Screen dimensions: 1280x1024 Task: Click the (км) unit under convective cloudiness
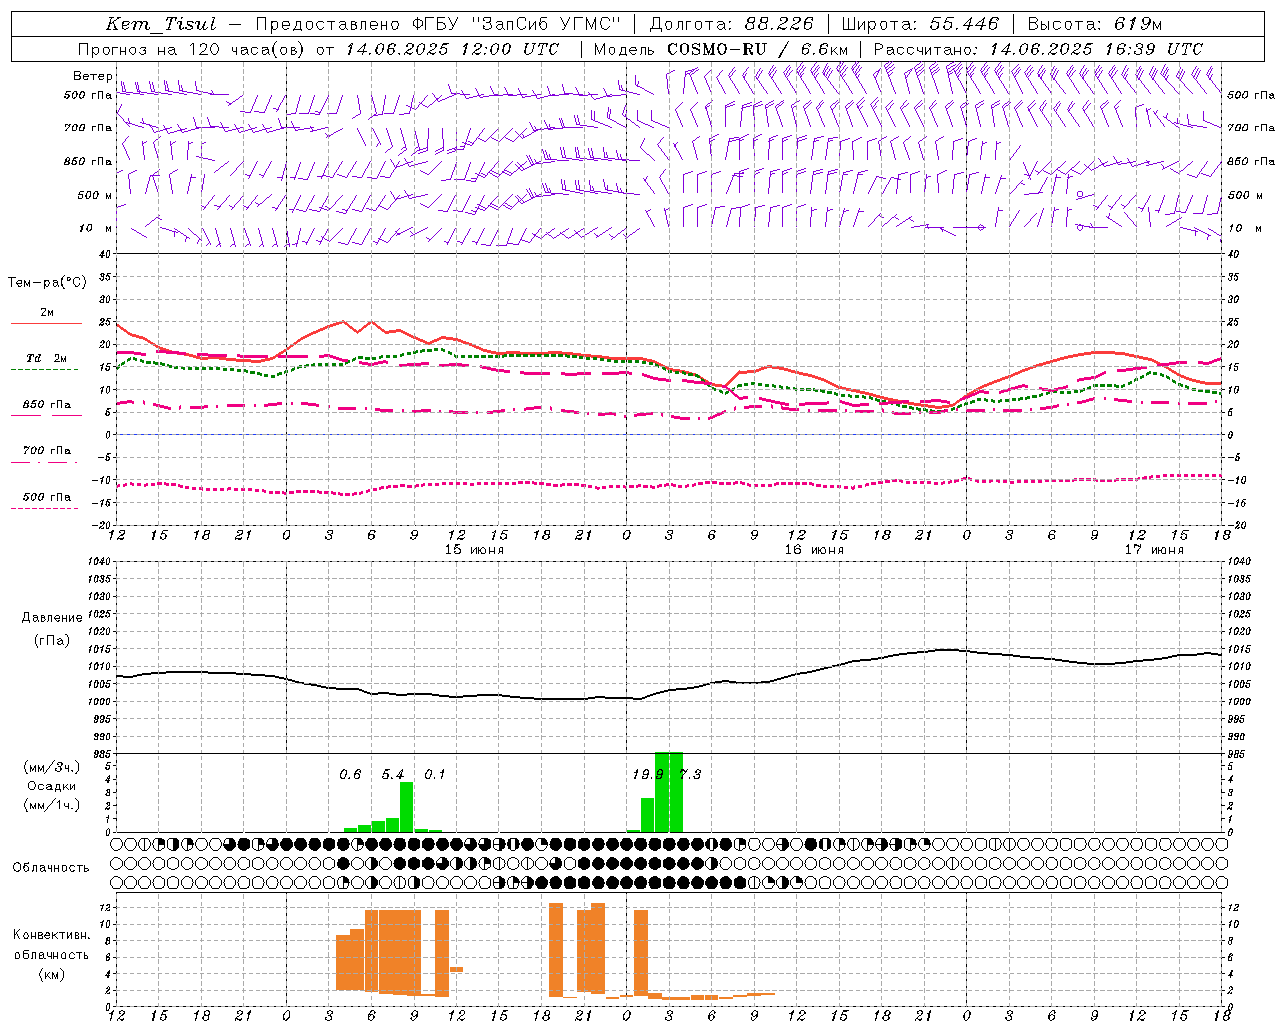[51, 974]
